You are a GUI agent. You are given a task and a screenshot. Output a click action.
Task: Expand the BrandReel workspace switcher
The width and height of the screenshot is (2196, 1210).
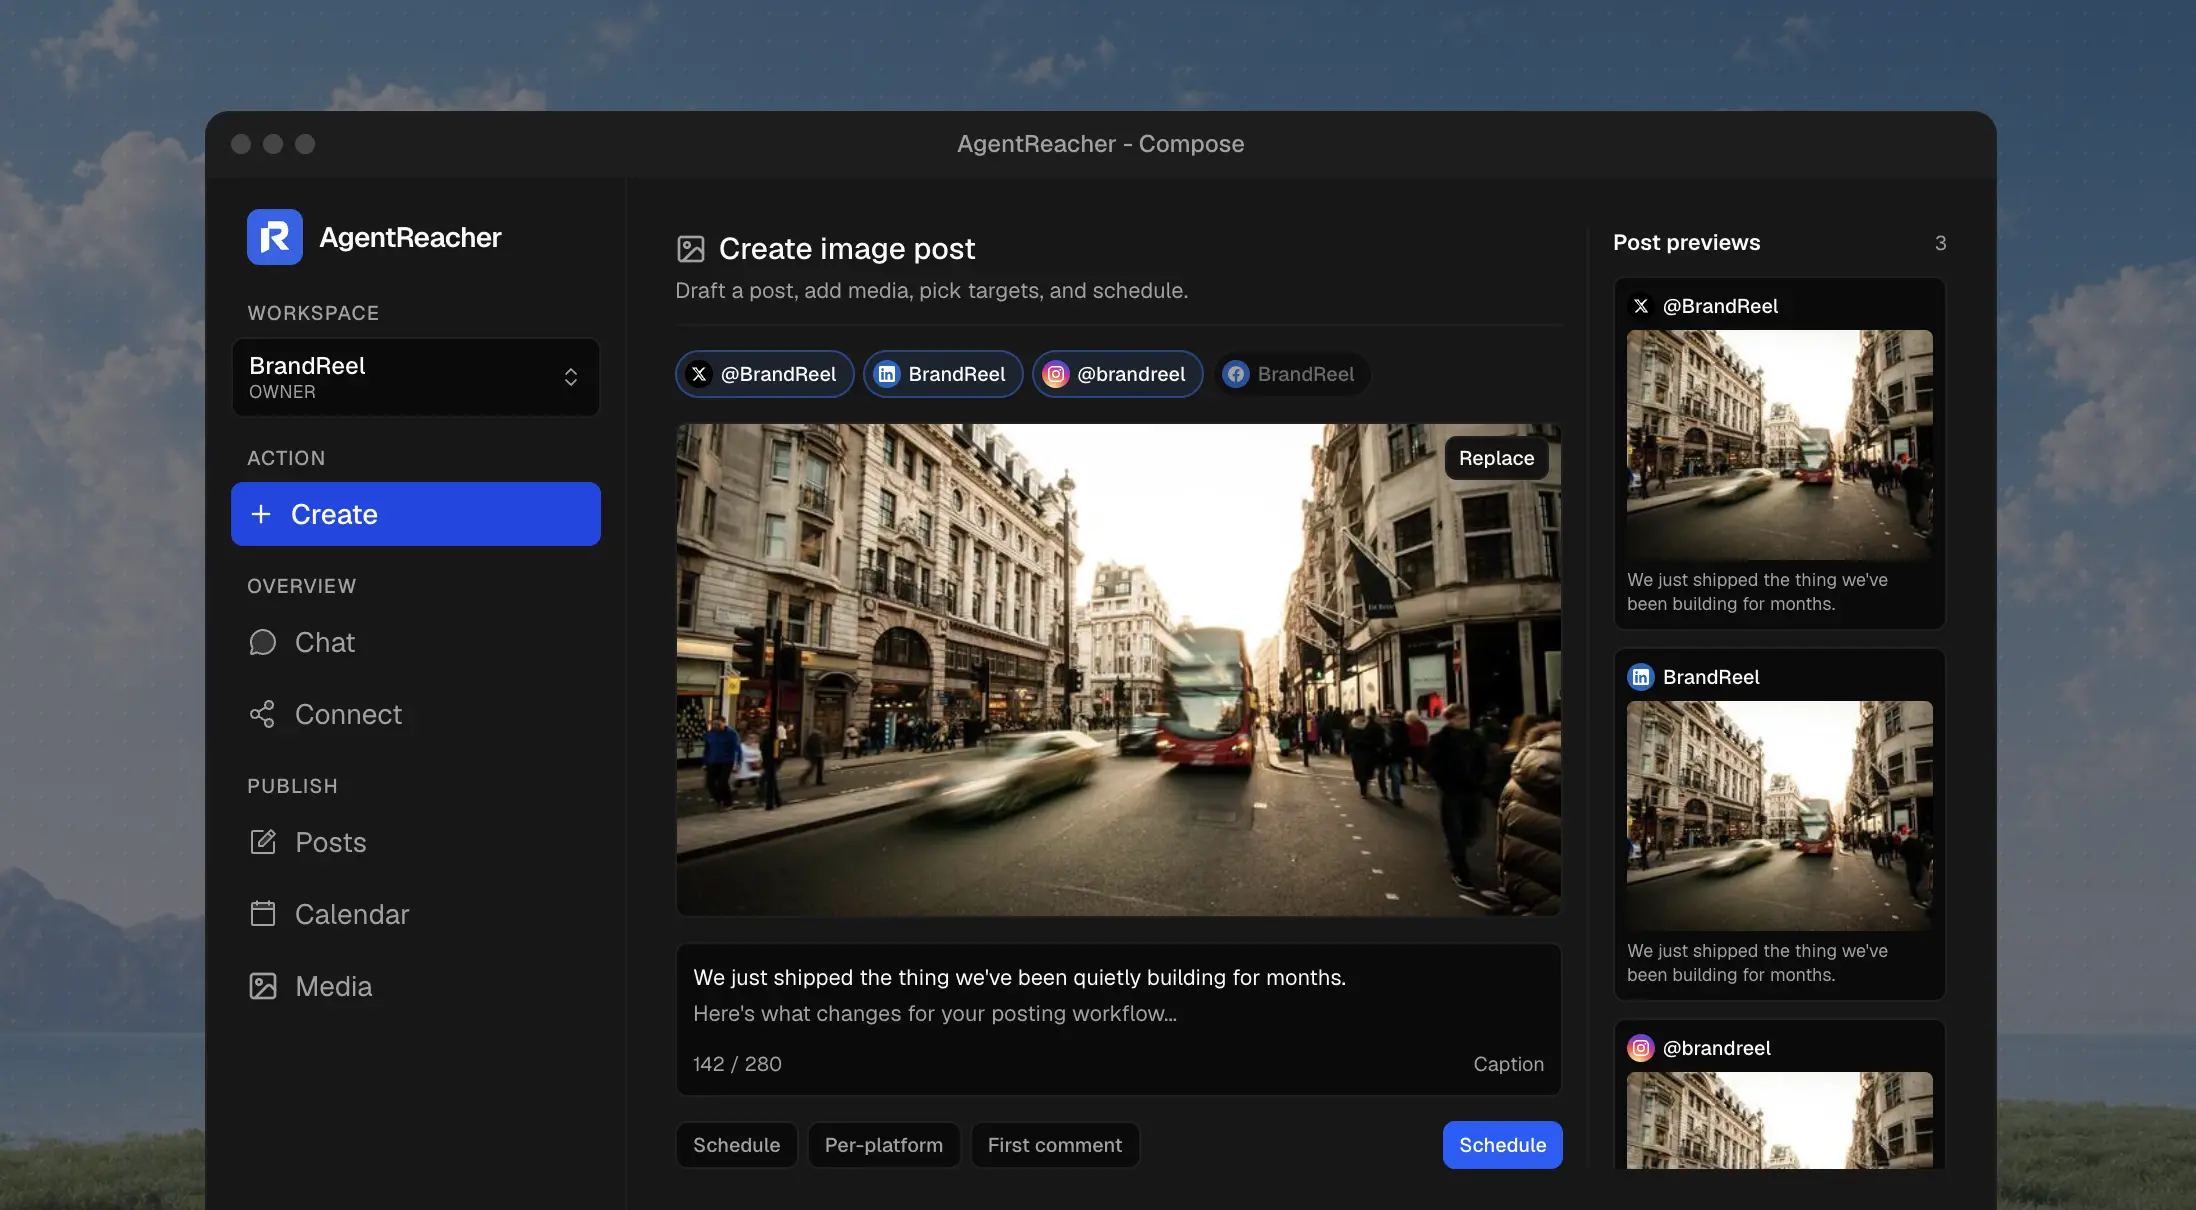tap(416, 377)
